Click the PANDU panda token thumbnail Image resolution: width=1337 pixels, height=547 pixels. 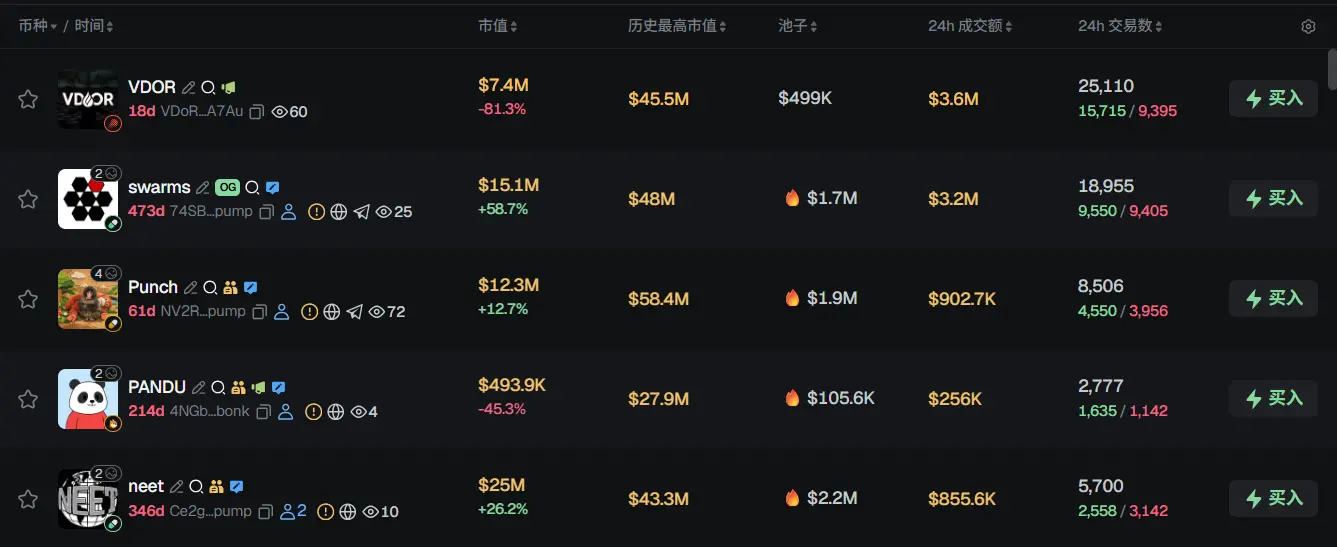pyautogui.click(x=88, y=399)
